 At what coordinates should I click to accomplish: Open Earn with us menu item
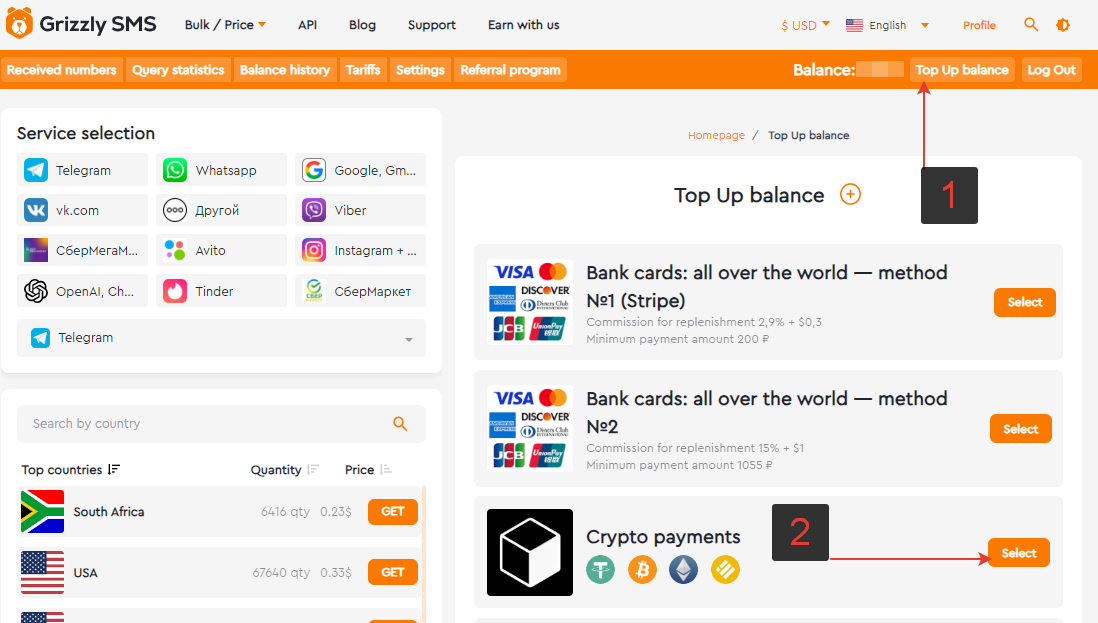(523, 25)
